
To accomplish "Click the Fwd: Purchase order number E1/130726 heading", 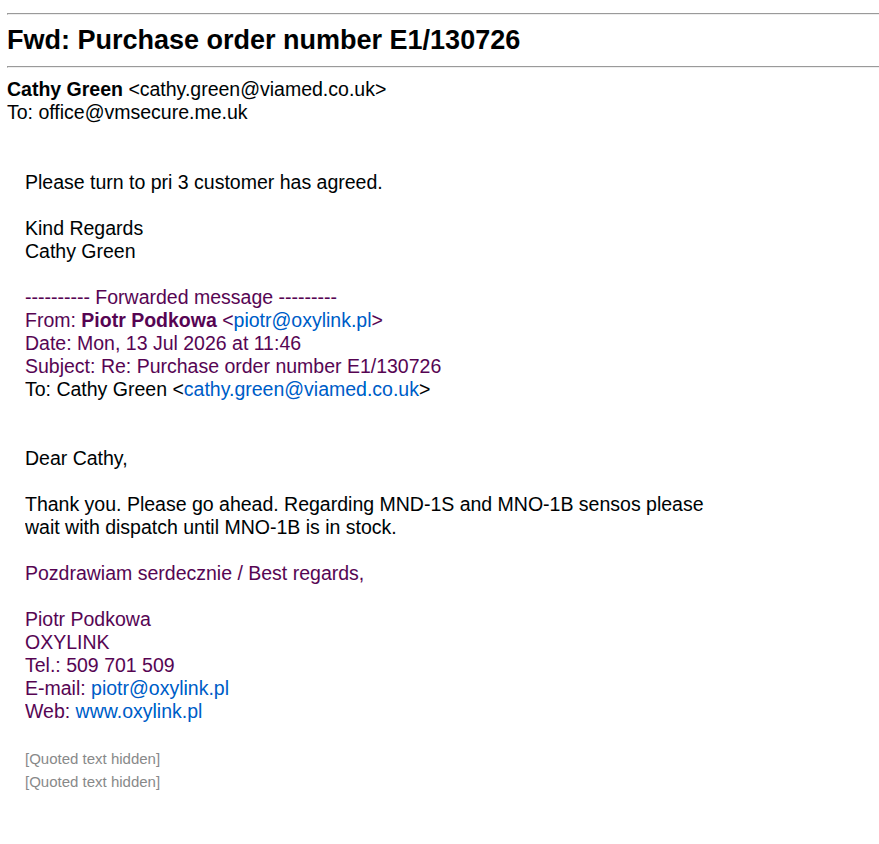I will (263, 40).
